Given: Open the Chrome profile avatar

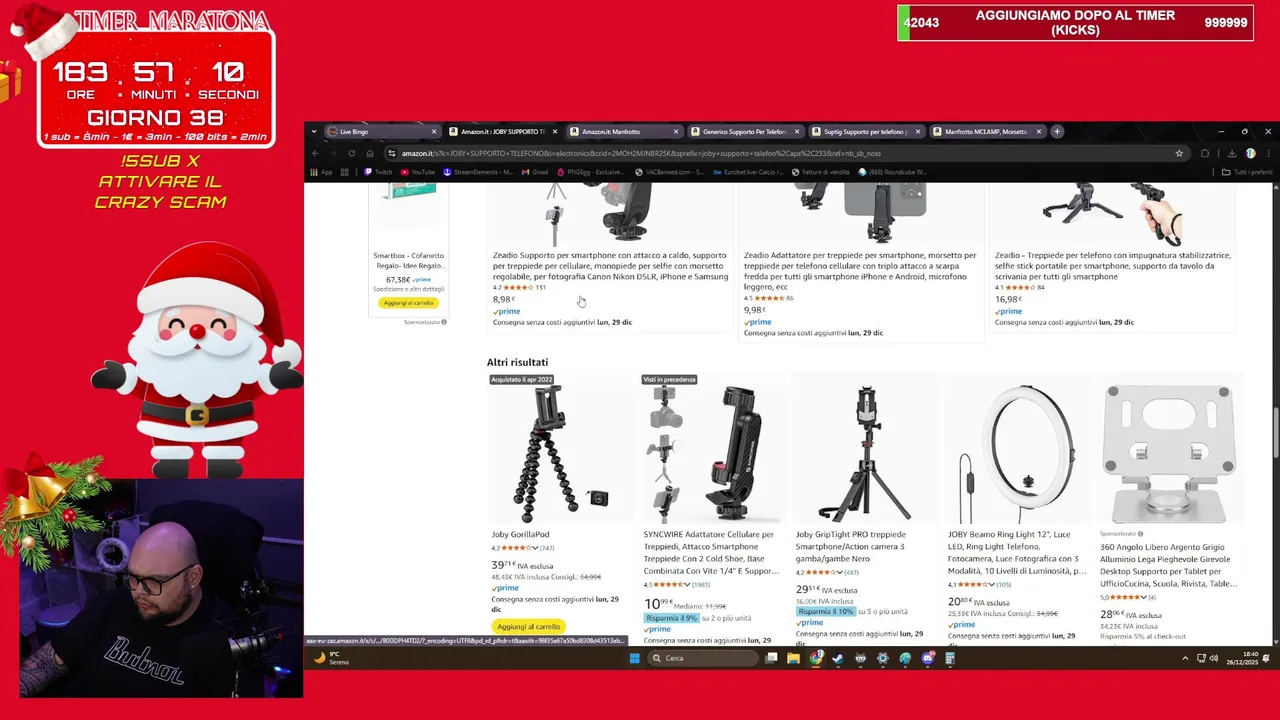Looking at the screenshot, I should (1250, 153).
